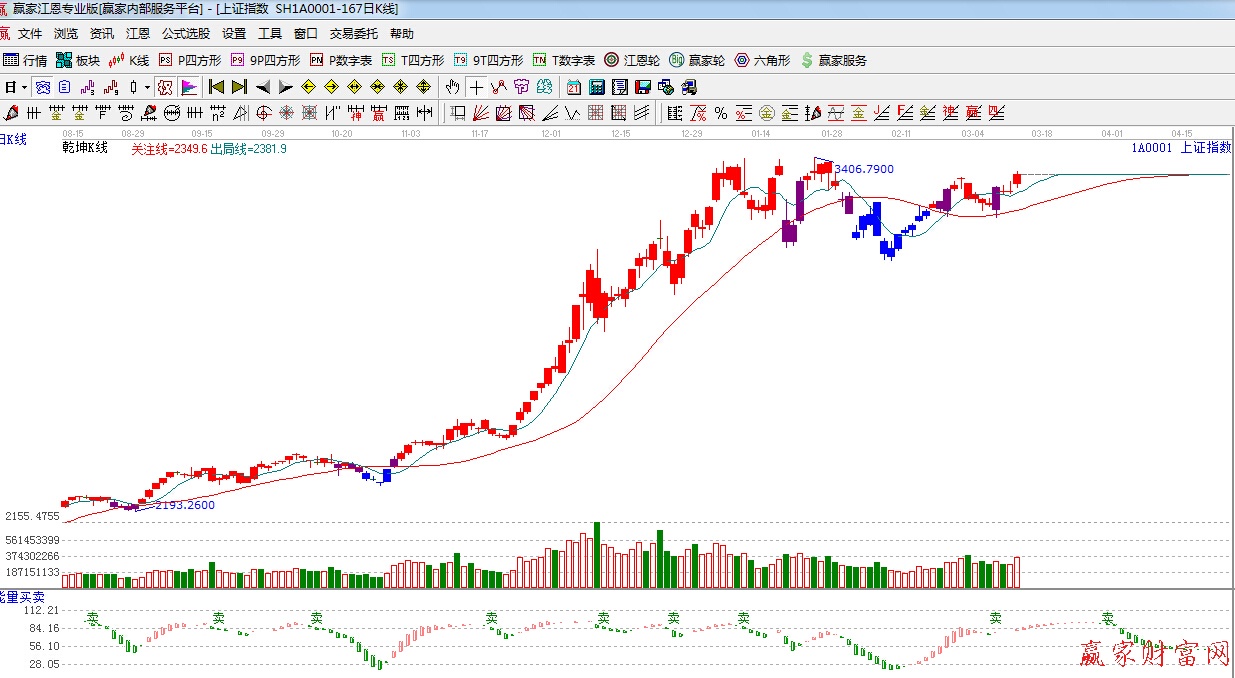The image size is (1235, 678).
Task: Open the 公式选股 menu
Action: [186, 34]
